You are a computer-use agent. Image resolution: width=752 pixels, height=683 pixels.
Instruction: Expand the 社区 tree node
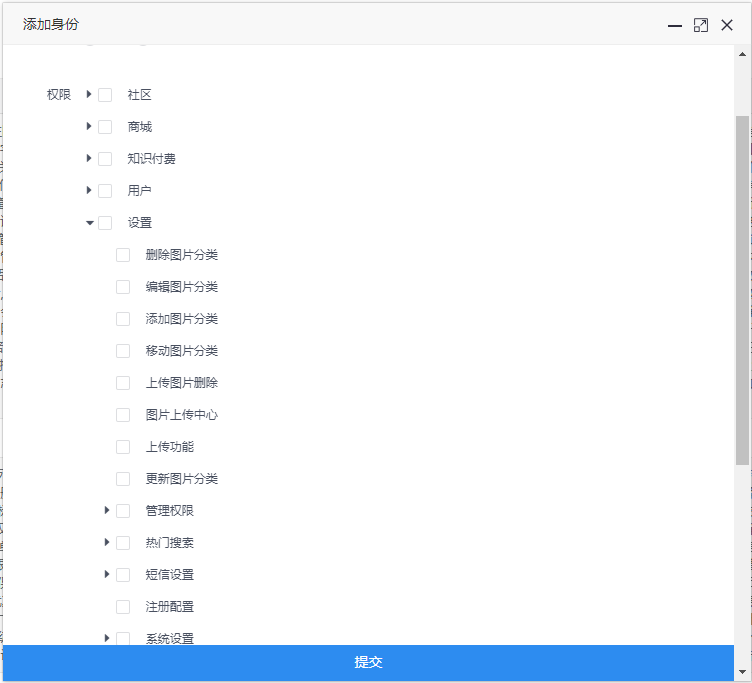pos(89,94)
